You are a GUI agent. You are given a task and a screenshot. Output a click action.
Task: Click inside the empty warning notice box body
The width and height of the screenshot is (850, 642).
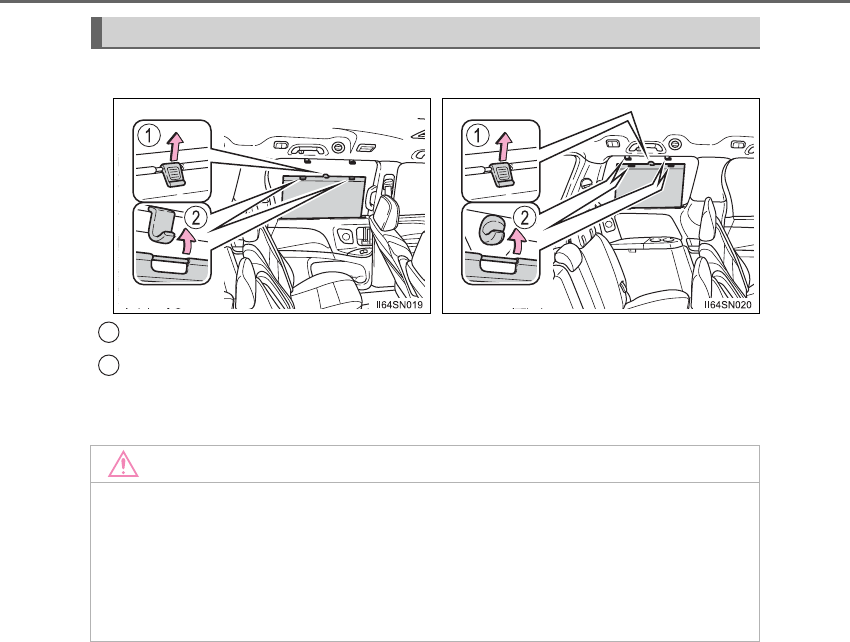click(x=425, y=562)
